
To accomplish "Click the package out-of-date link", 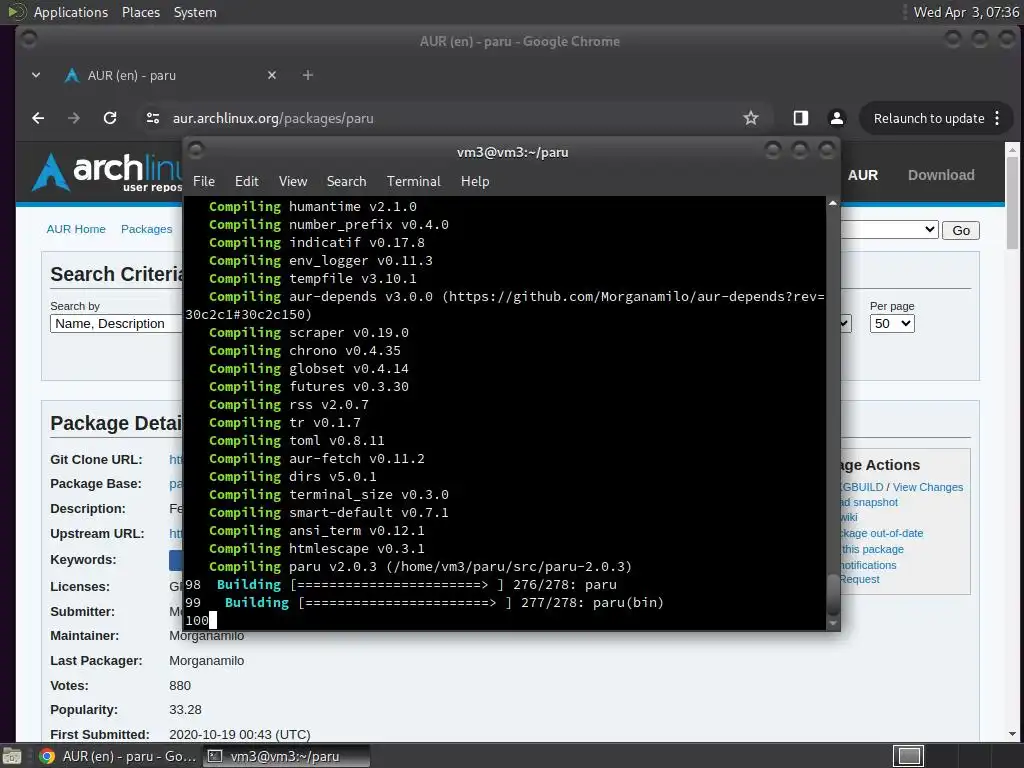I will click(x=882, y=534).
